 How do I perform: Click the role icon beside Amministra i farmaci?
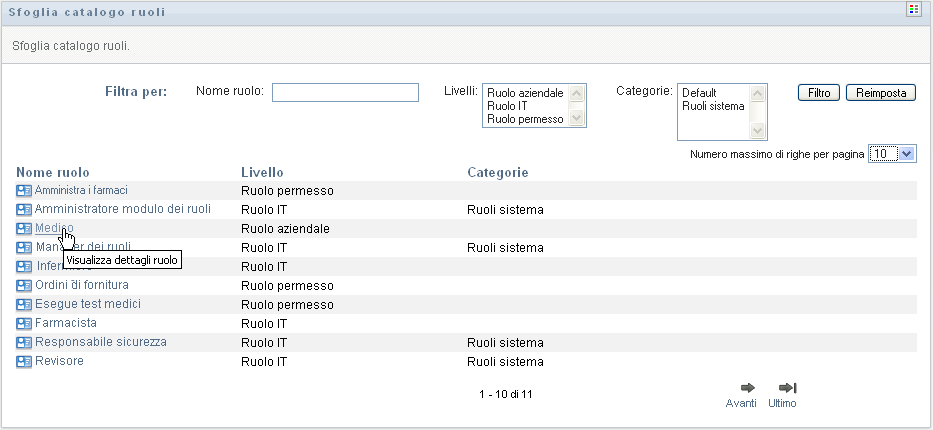click(24, 190)
